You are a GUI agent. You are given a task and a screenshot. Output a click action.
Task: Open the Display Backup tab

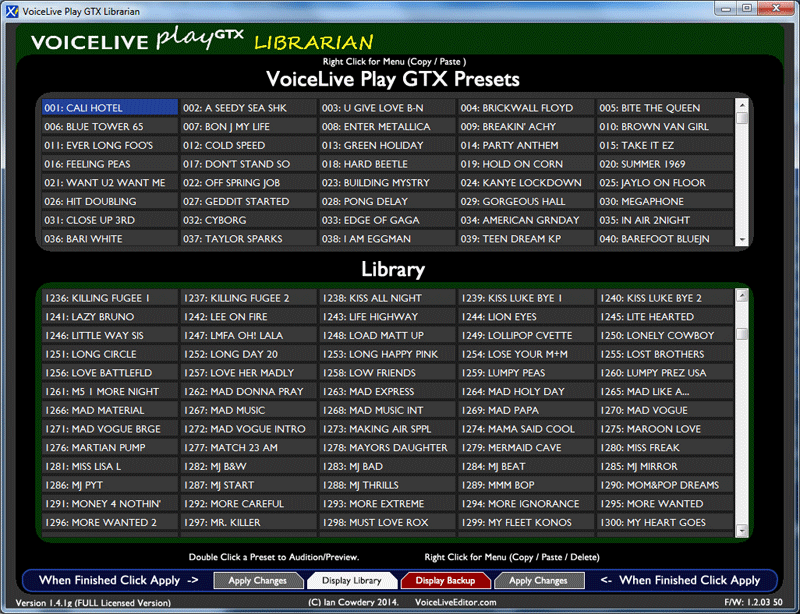[445, 580]
